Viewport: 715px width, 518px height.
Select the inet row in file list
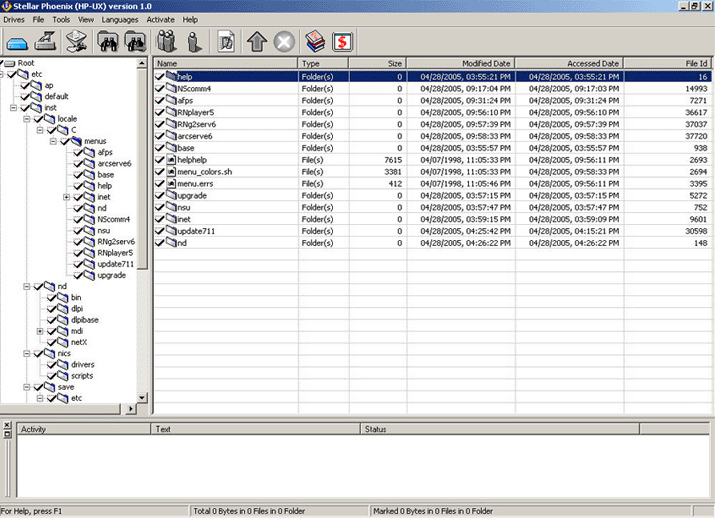[432, 219]
